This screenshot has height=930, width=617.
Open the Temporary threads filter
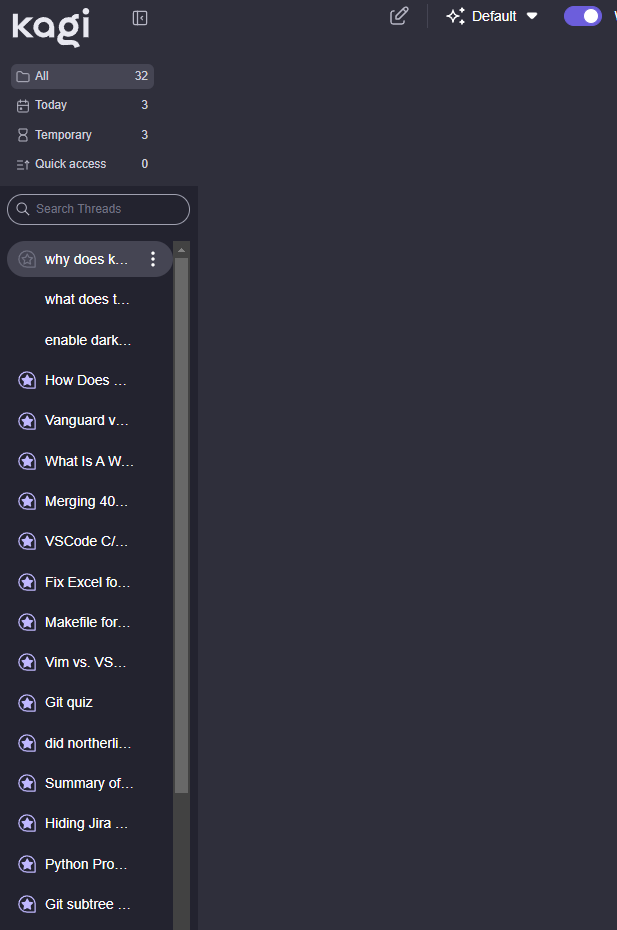click(x=82, y=135)
